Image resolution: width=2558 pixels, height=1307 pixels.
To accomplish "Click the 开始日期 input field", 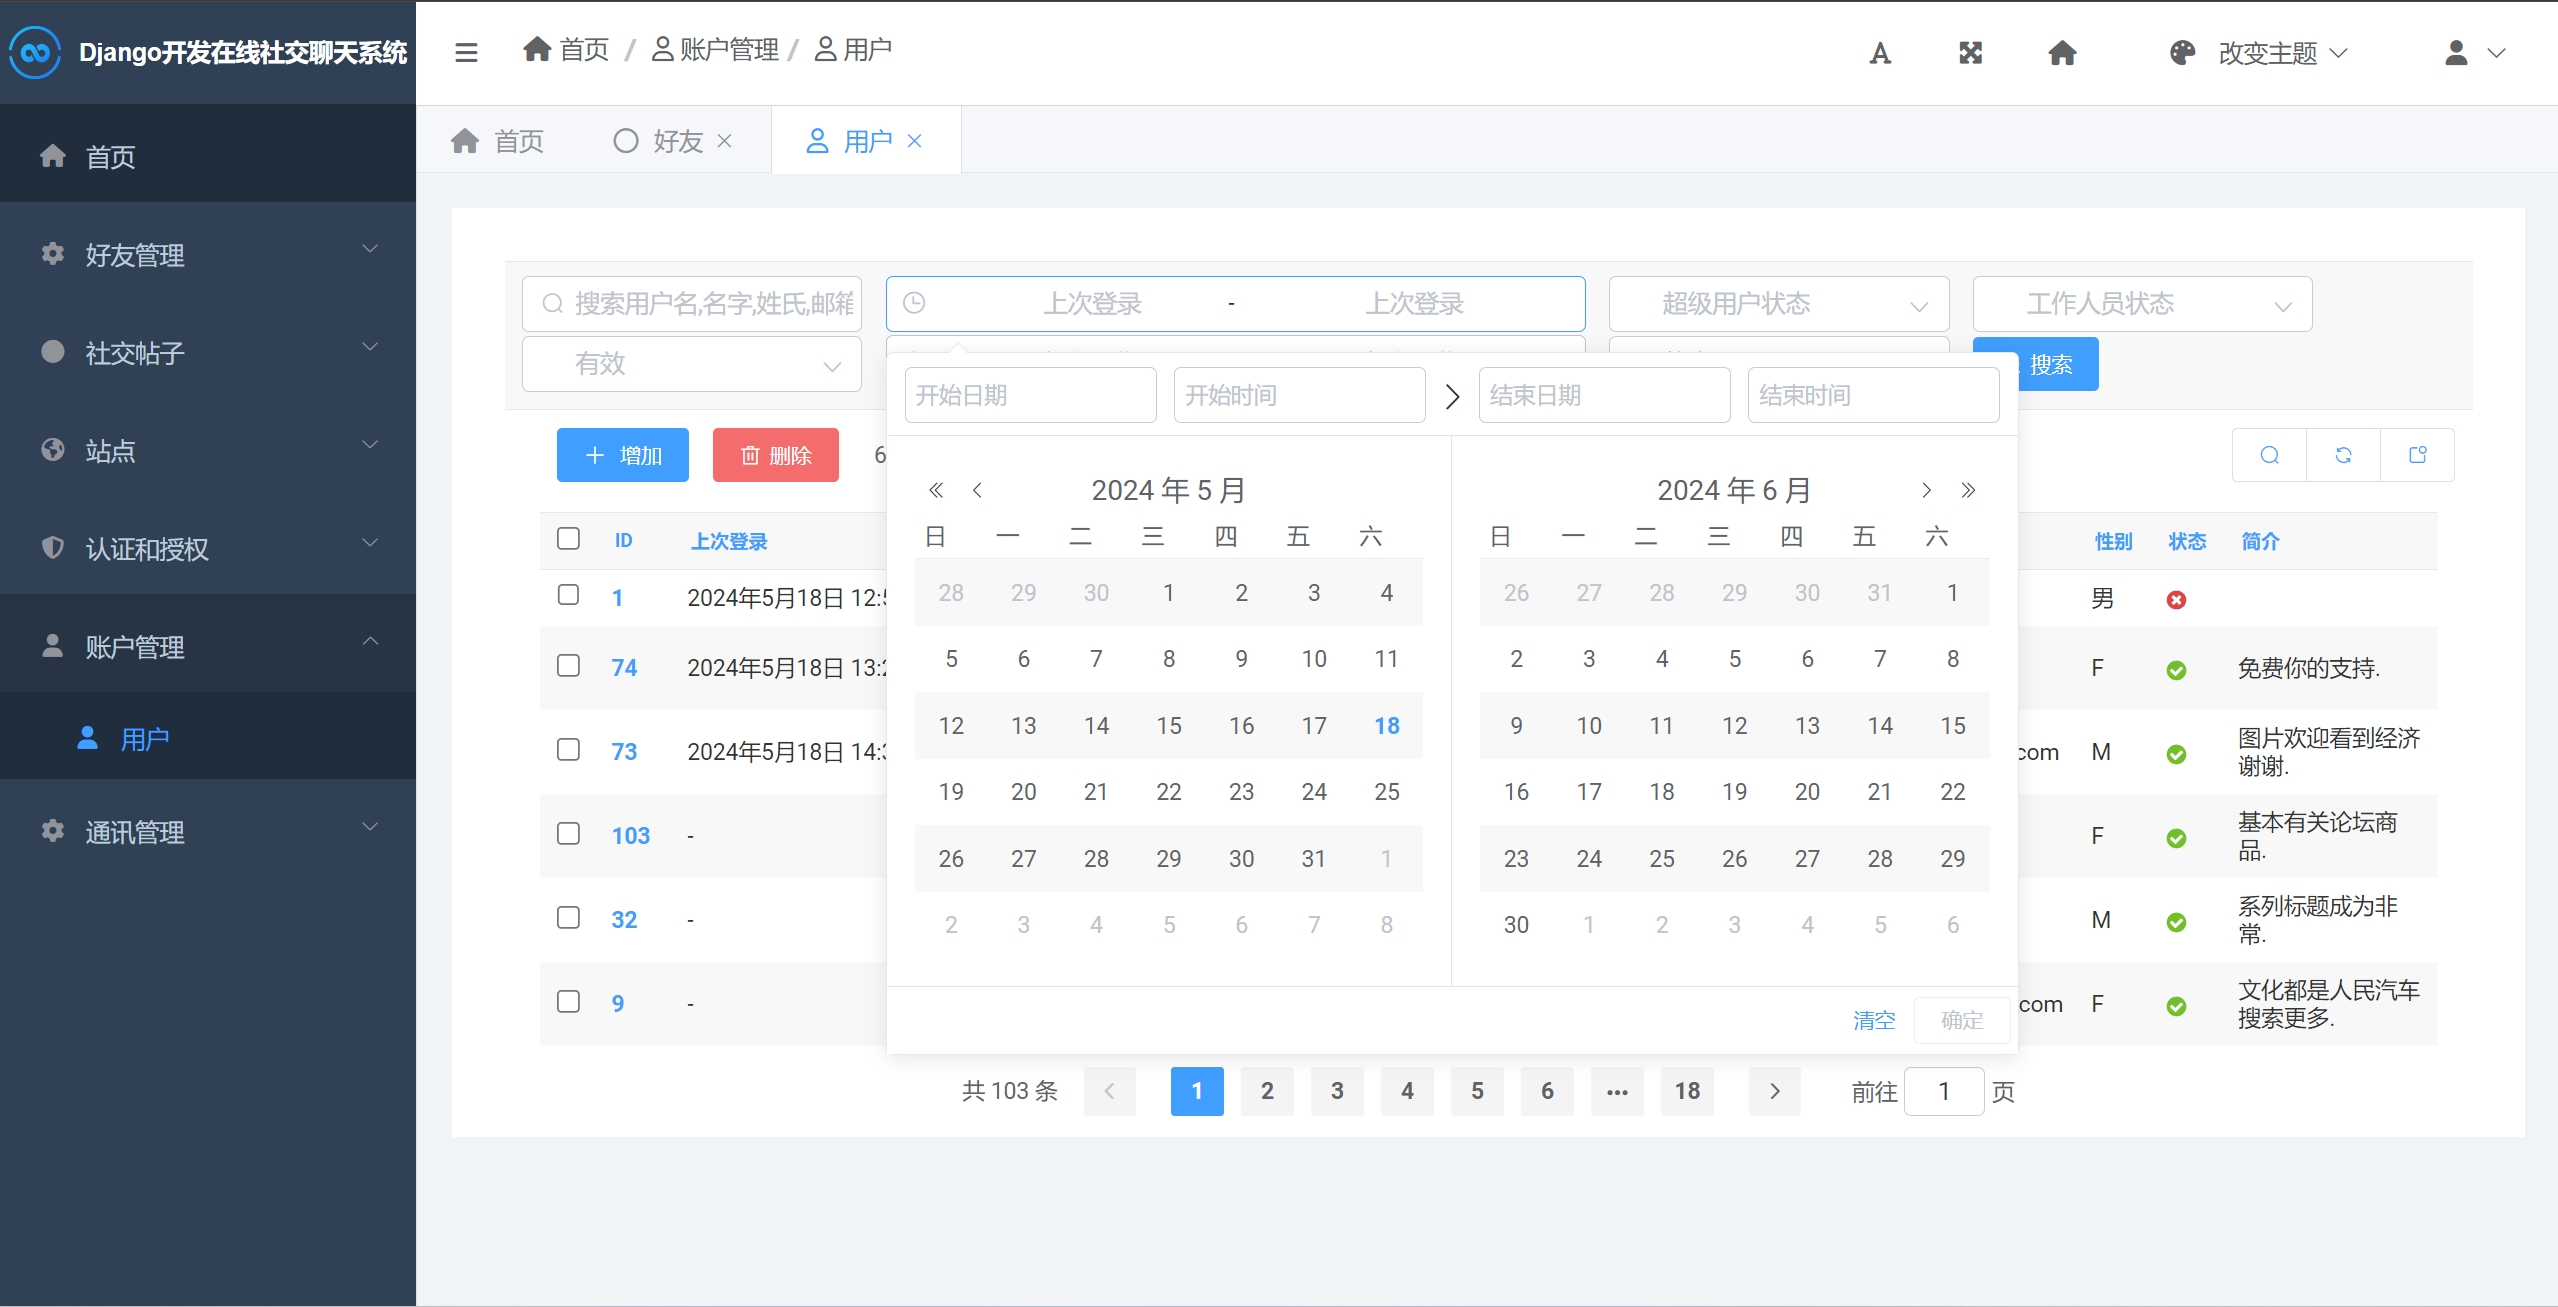I will pos(1031,395).
